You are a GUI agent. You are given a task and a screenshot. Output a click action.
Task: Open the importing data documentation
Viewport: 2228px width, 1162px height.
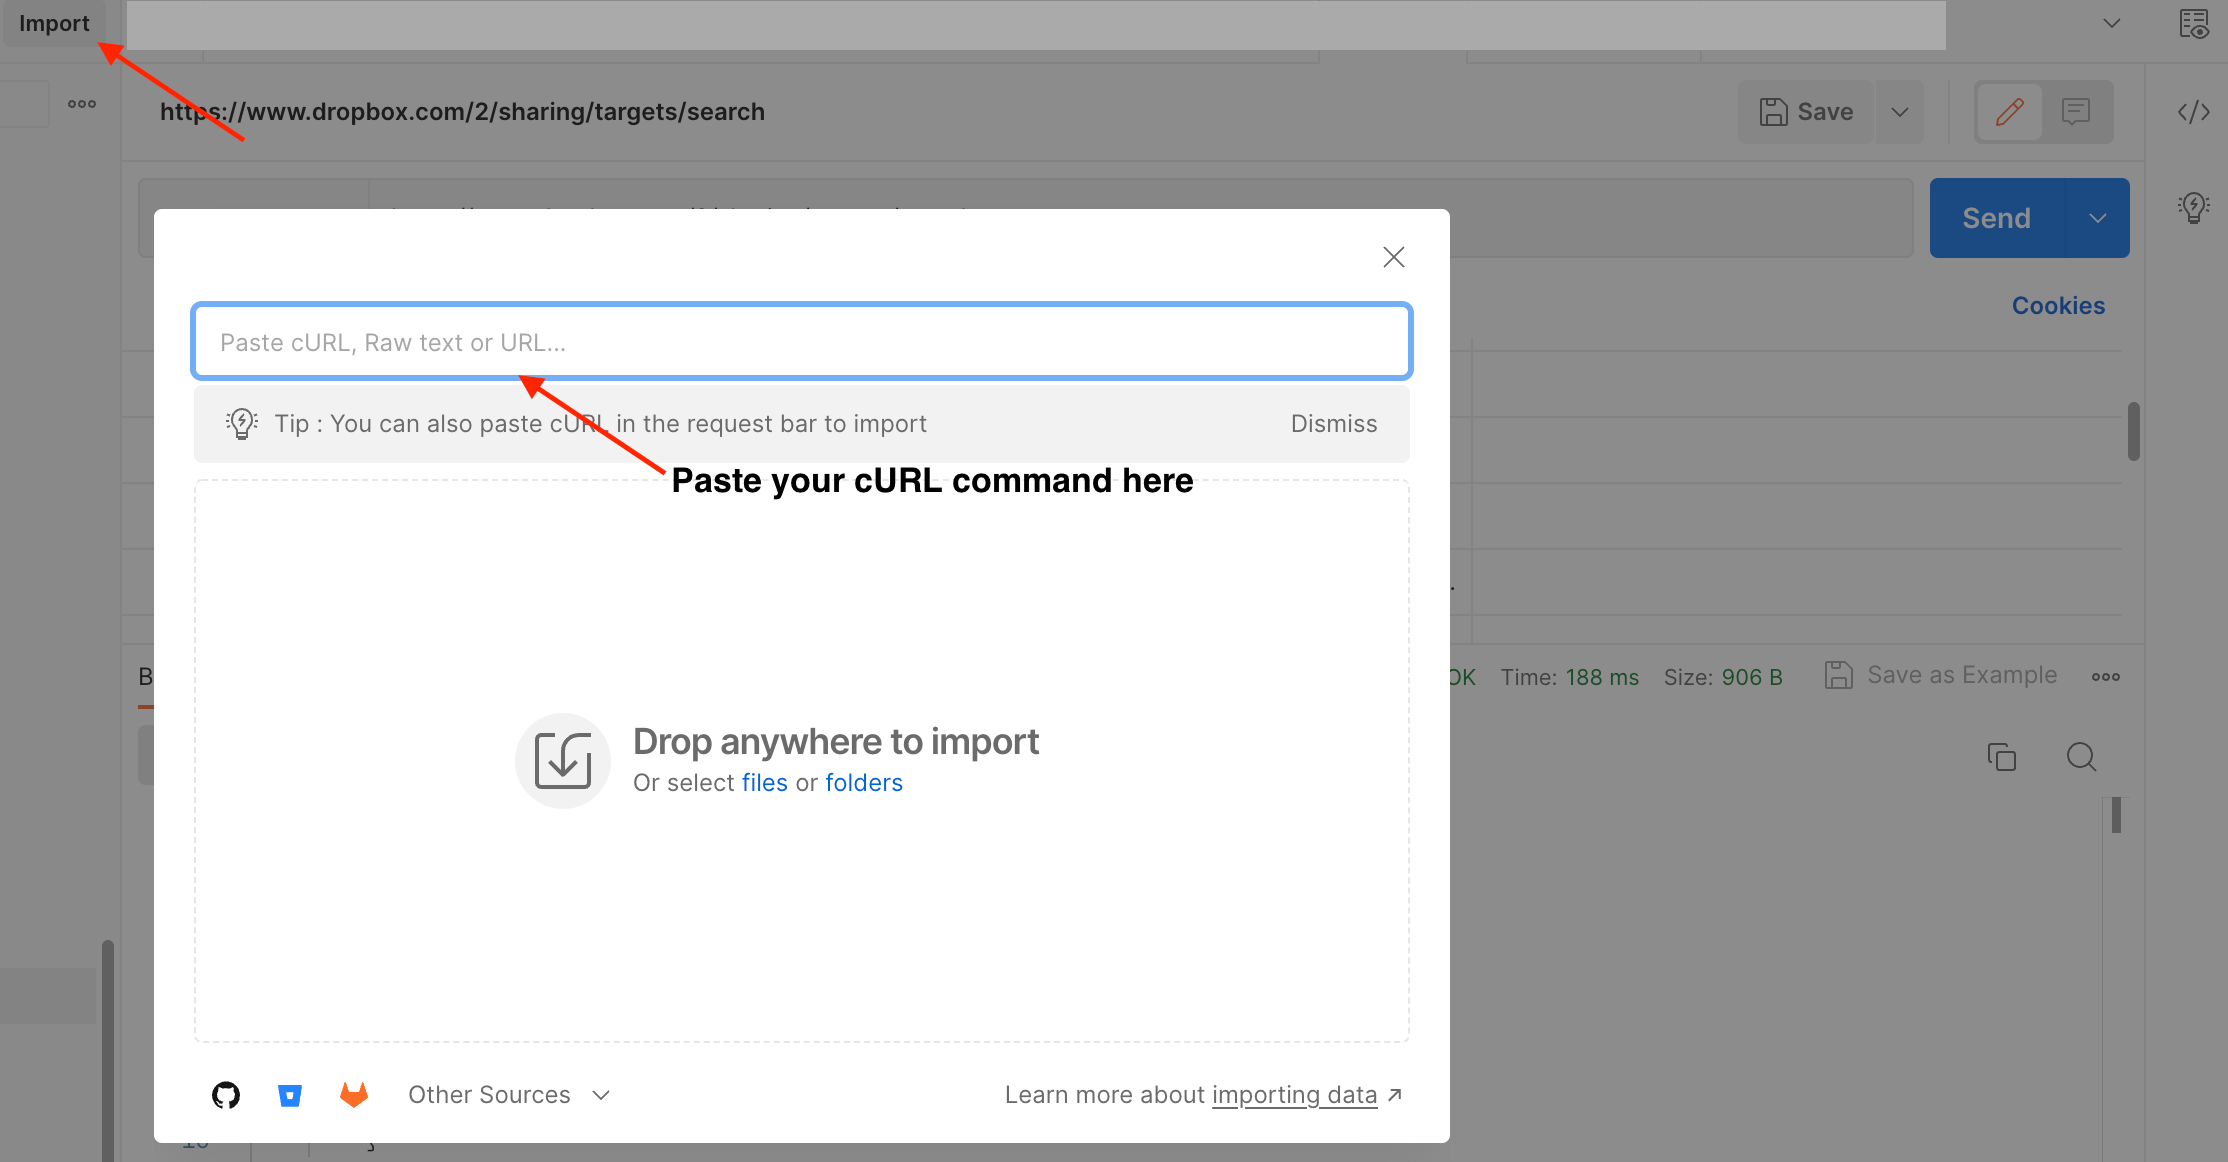click(x=1294, y=1094)
